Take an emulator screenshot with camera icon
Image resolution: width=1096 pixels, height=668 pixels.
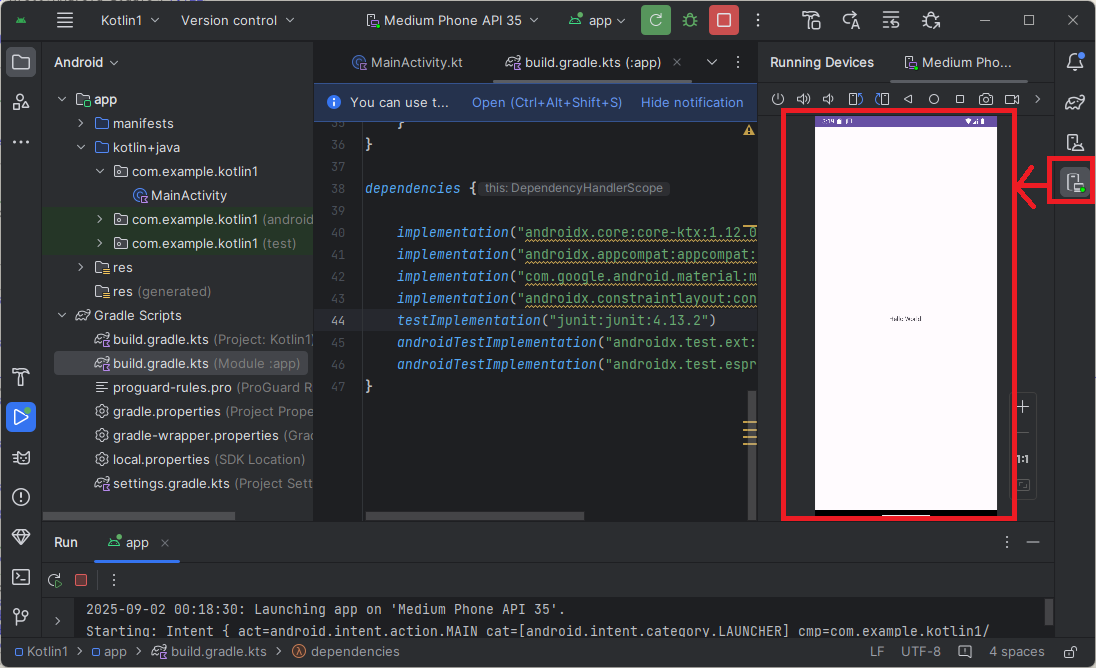pos(986,99)
